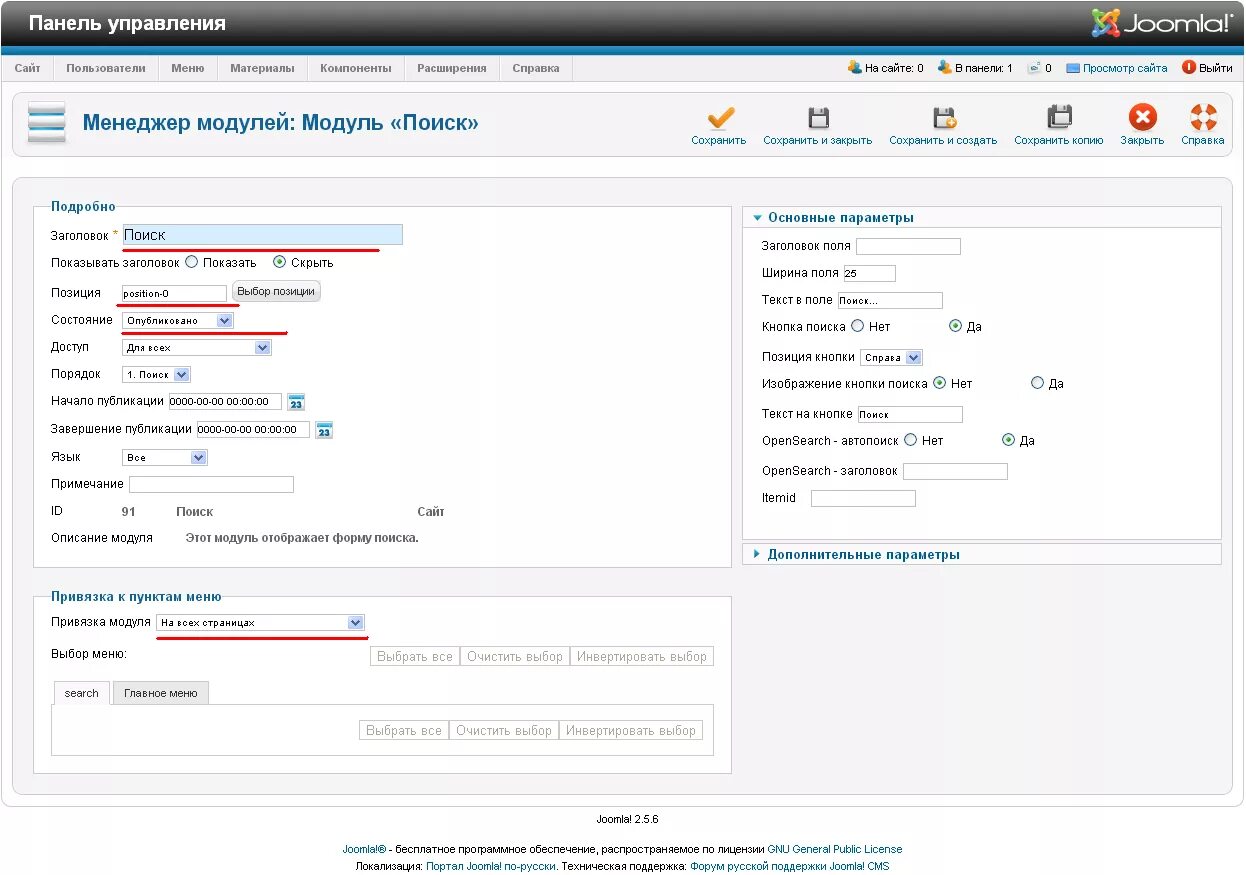Click Инвертировать выбор beside Выбор меню

642,657
